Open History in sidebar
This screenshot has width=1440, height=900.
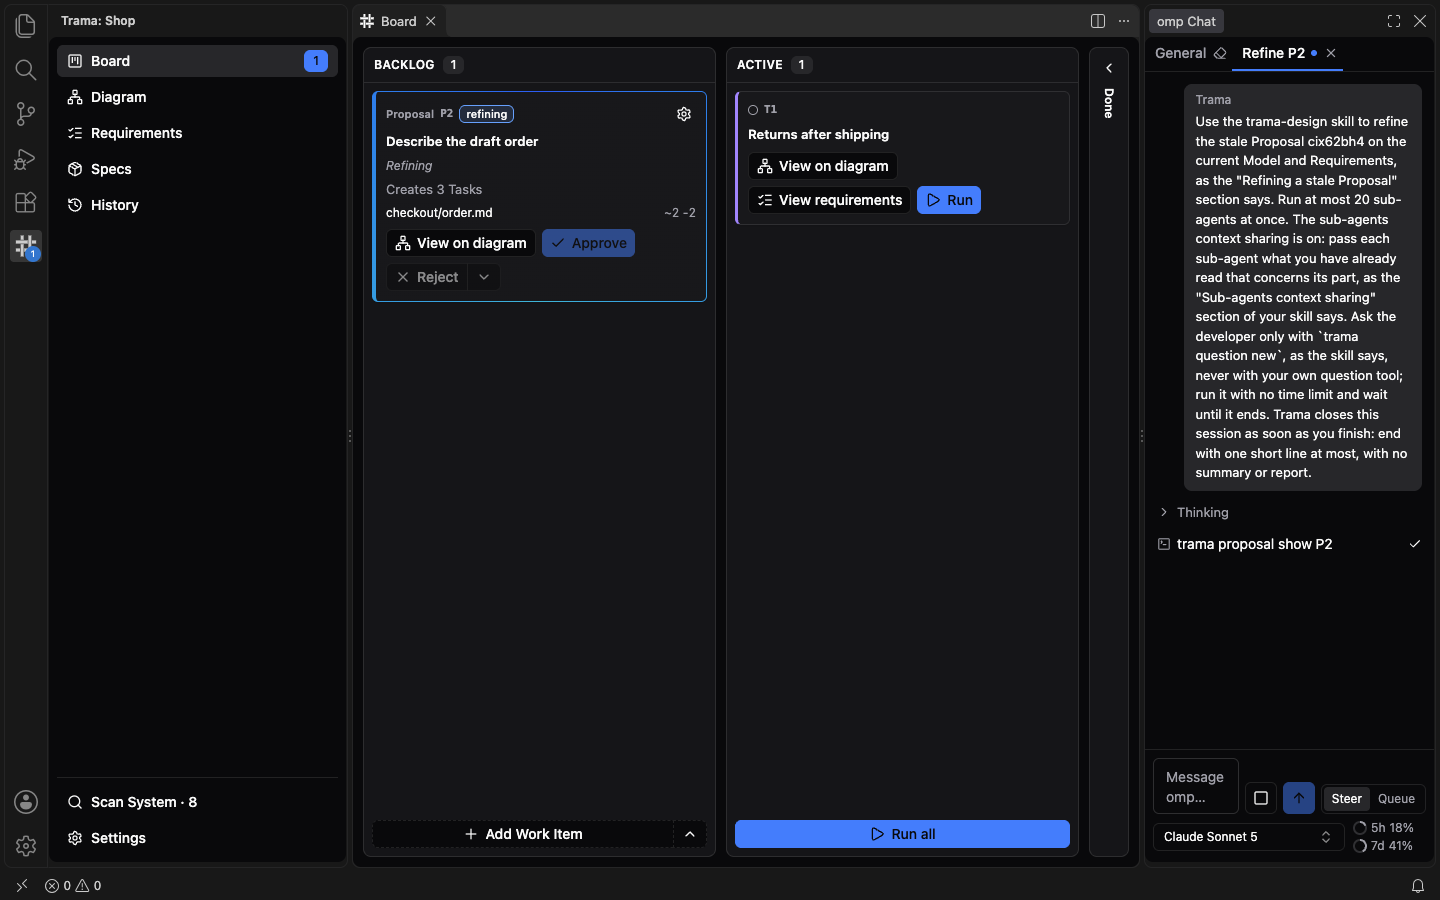pos(197,205)
